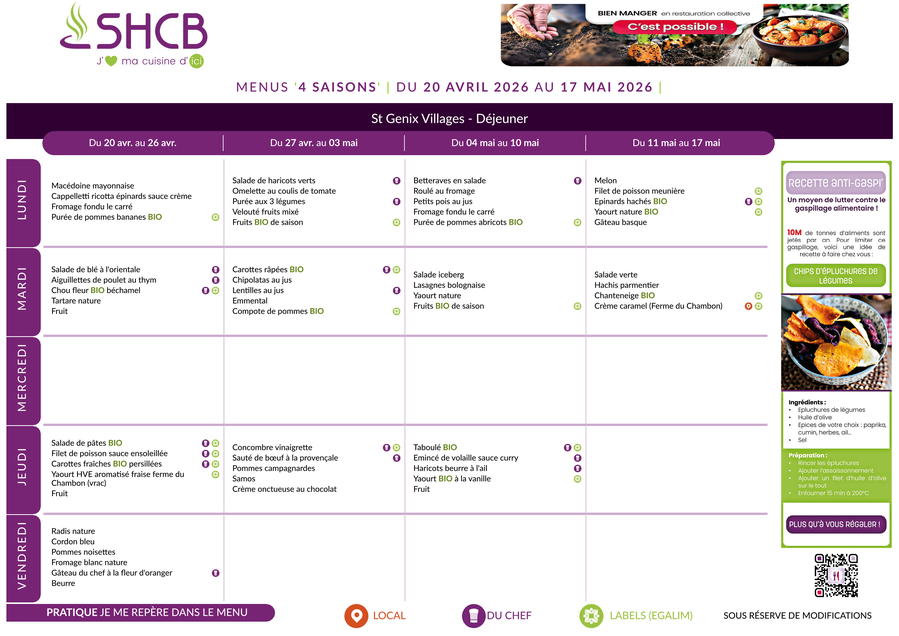This screenshot has width=899, height=636.
Task: Click the orange Local pin legend icon
Action: [x=356, y=616]
